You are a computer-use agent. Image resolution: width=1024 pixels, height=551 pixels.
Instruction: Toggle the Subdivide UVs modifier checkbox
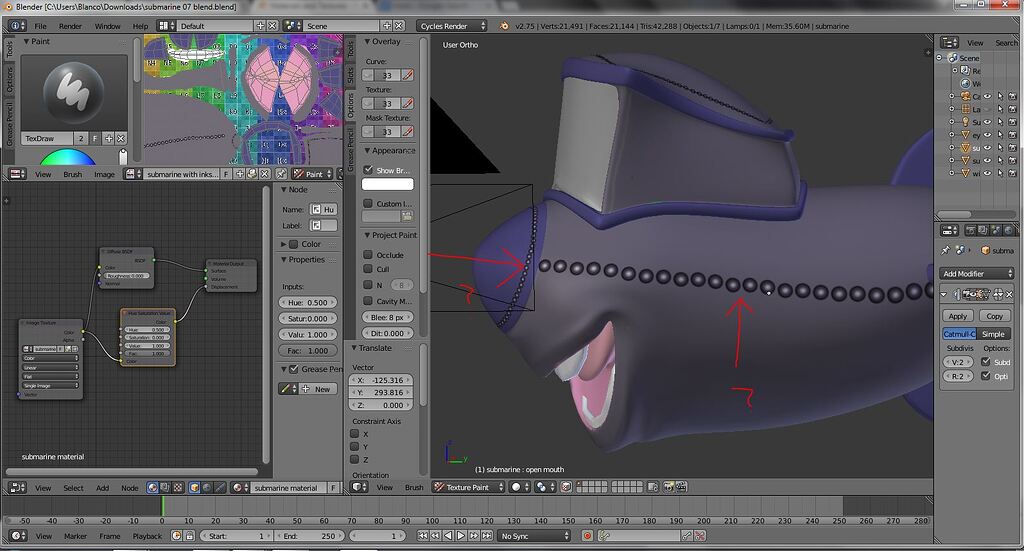(986, 362)
